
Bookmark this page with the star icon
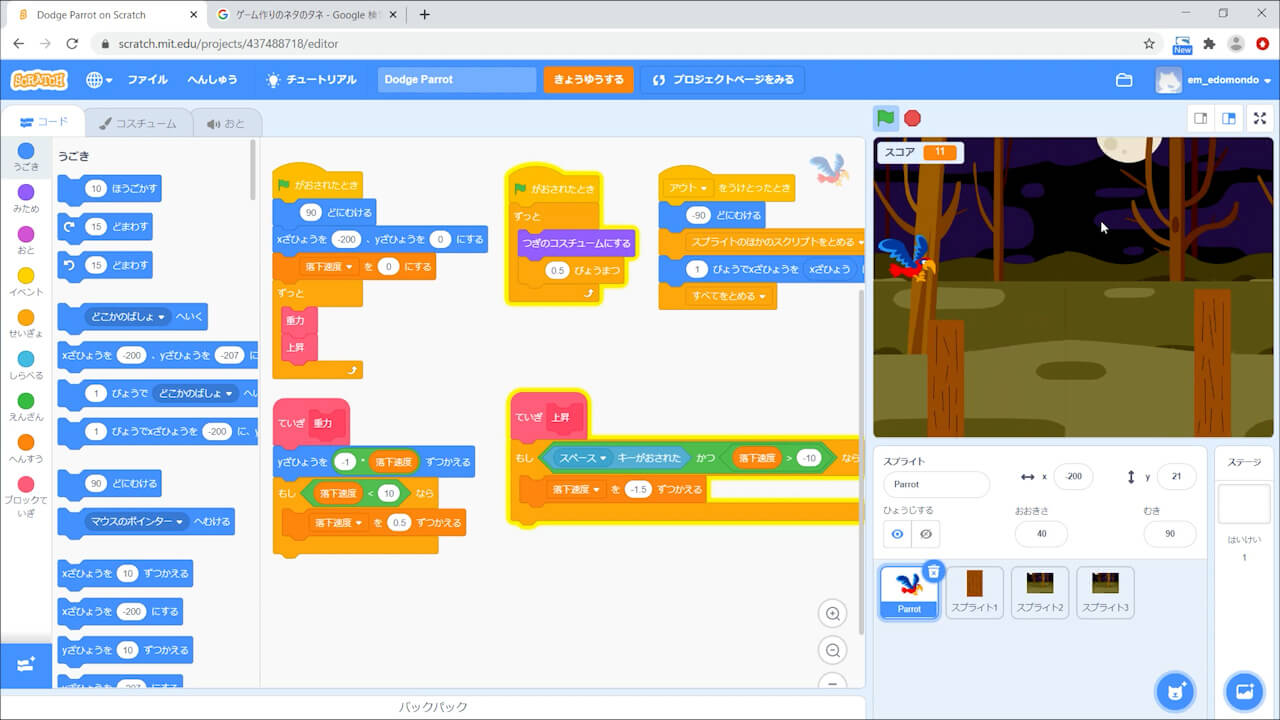[1149, 44]
